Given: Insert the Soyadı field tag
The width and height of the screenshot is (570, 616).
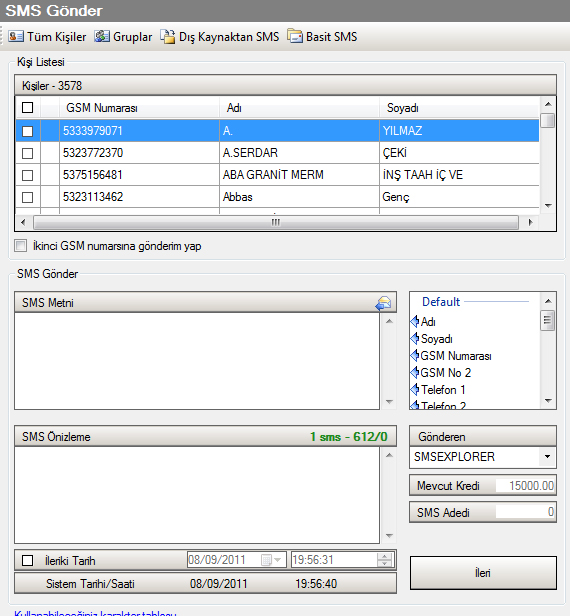Looking at the screenshot, I should [431, 339].
